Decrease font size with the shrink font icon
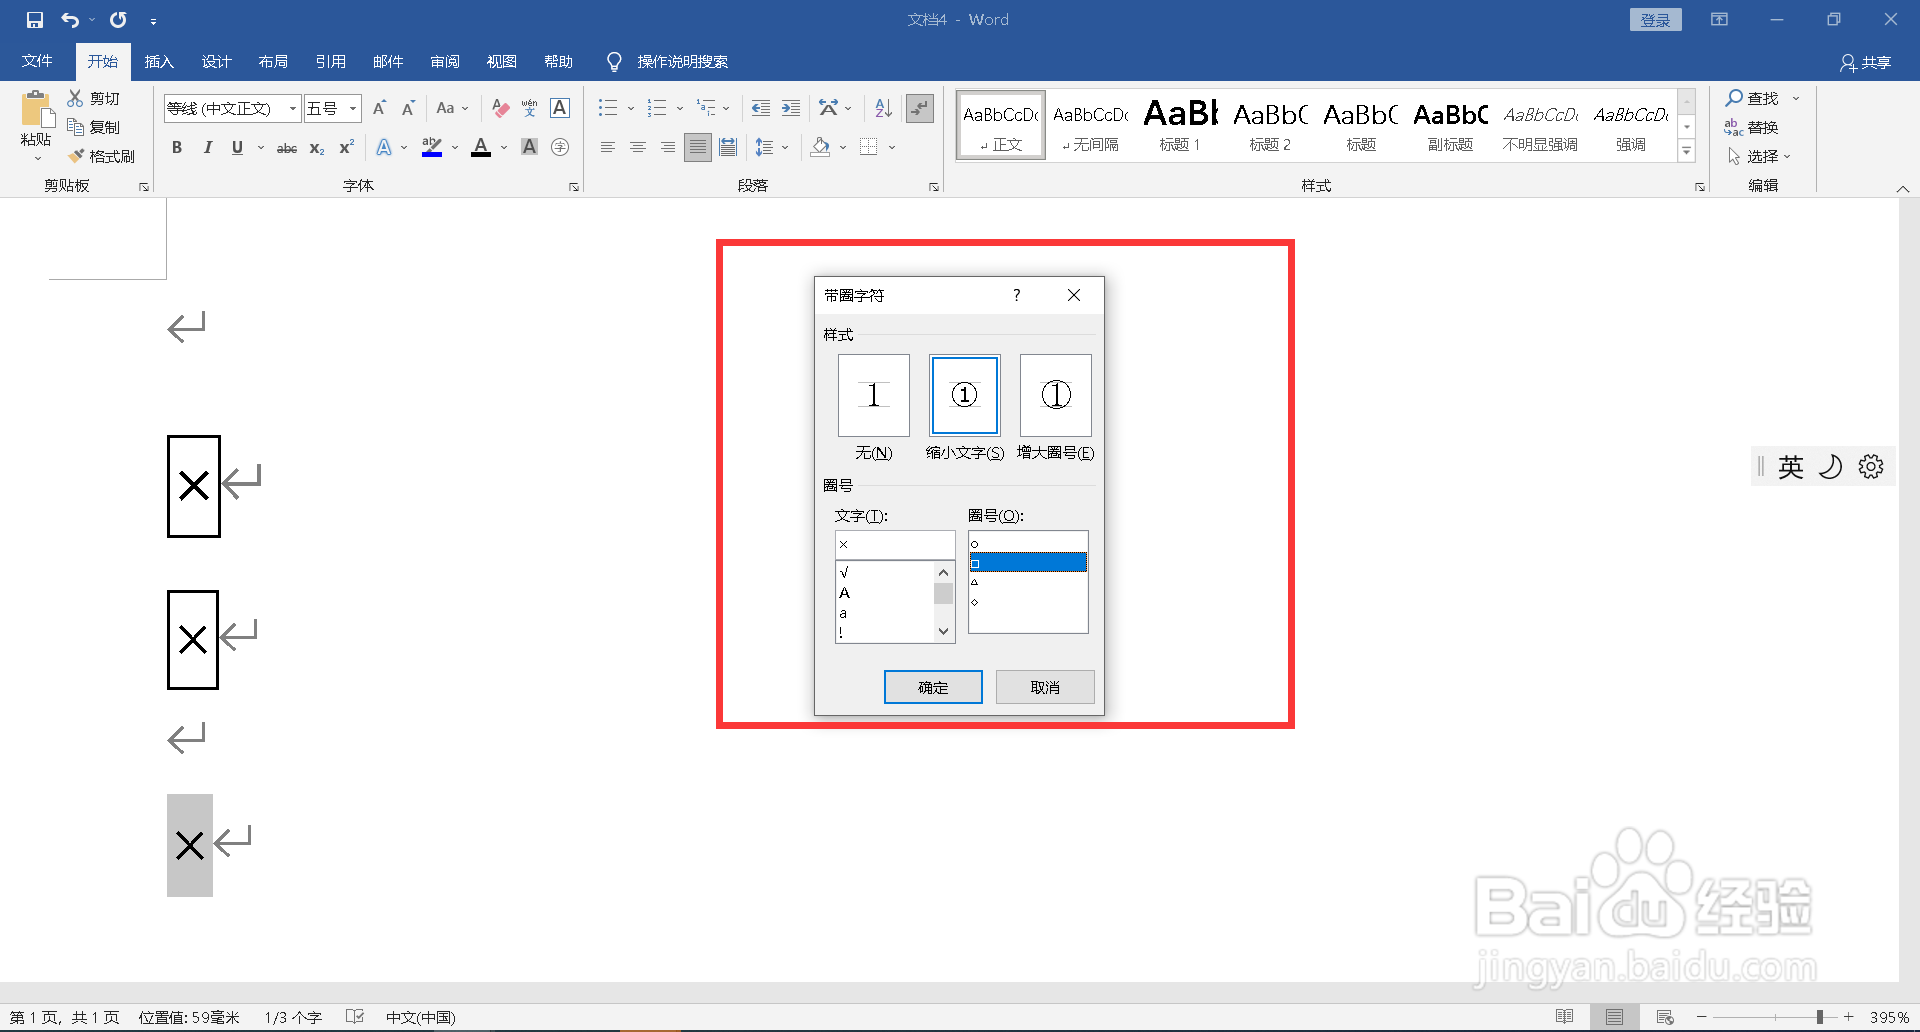 click(x=408, y=108)
